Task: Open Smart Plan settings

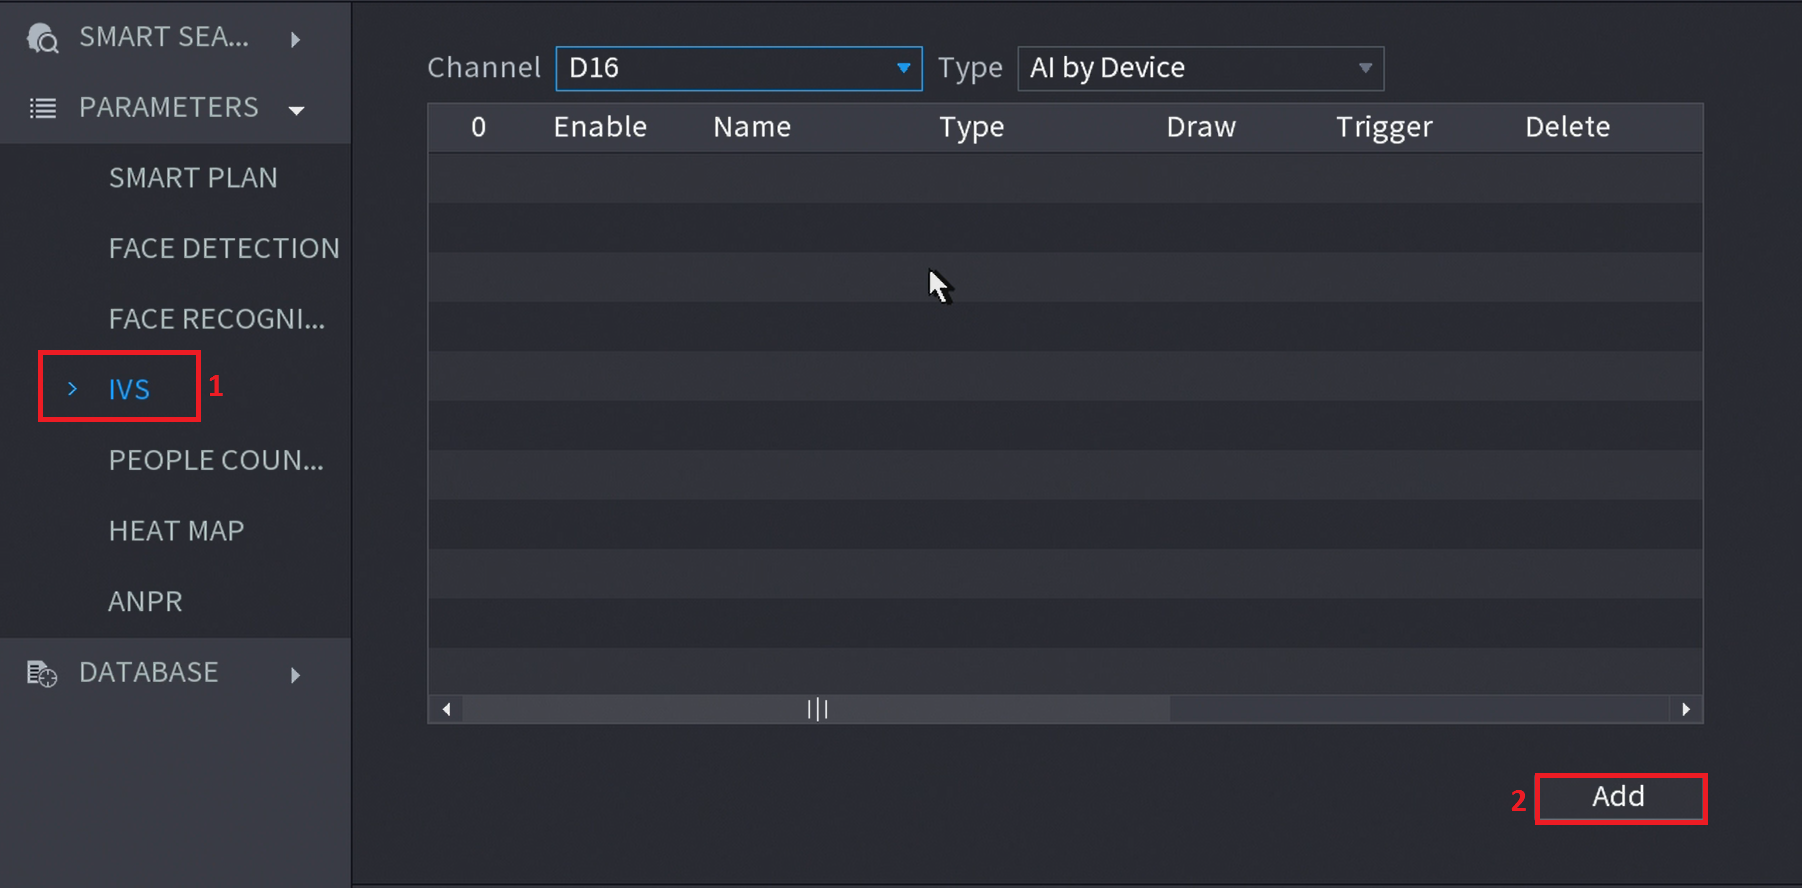Action: (193, 178)
